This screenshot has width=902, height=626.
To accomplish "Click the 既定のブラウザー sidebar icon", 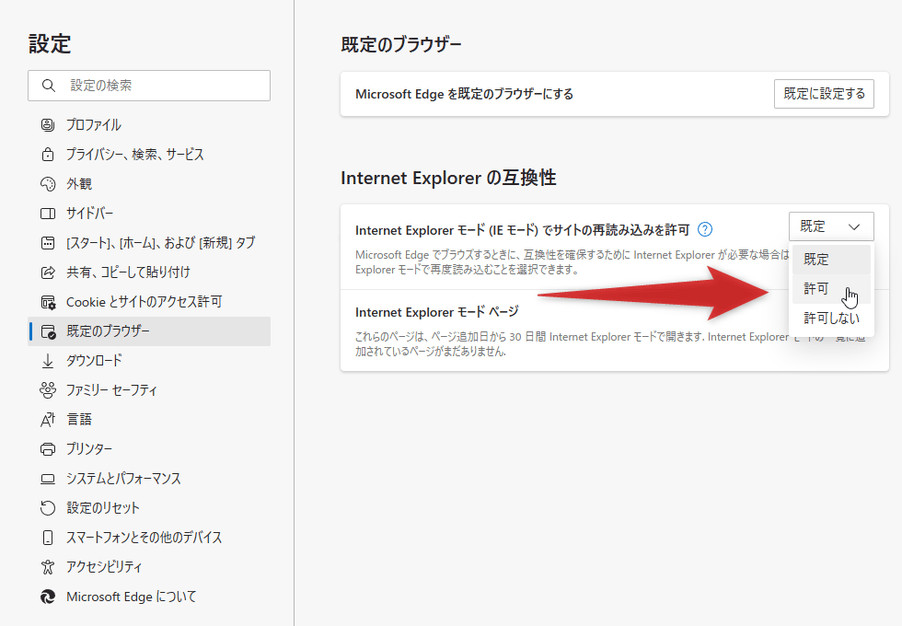I will (x=48, y=331).
